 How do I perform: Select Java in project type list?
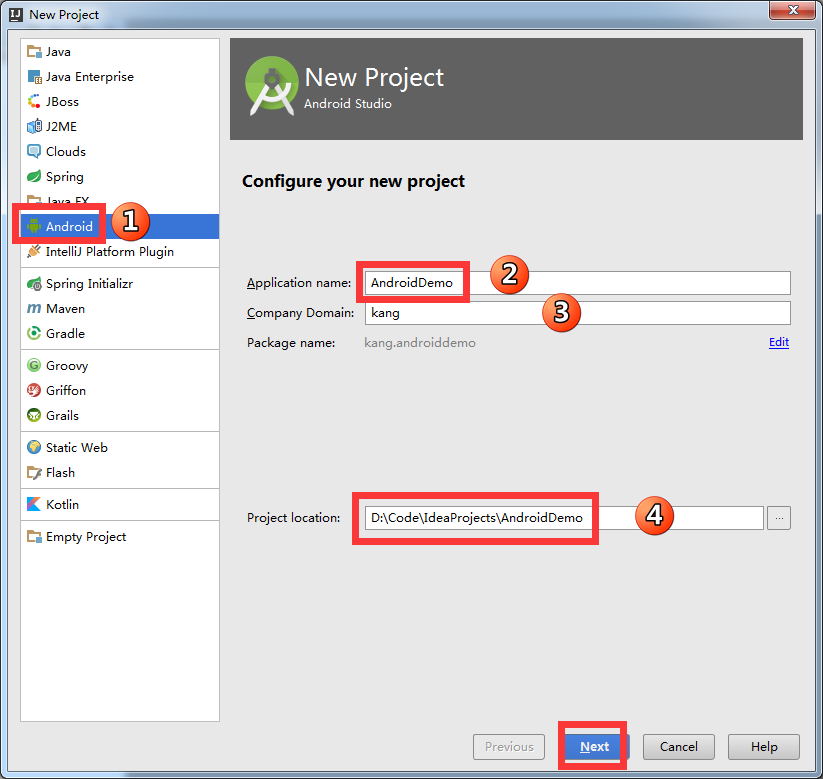coord(120,51)
